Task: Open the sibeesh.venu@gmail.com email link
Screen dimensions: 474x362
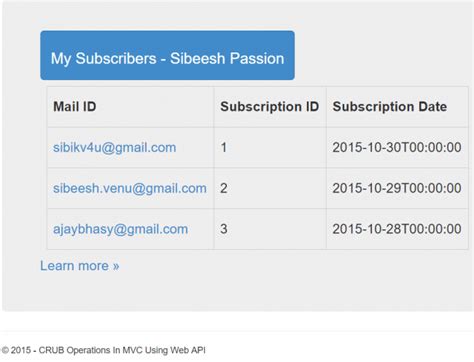Action: [130, 188]
